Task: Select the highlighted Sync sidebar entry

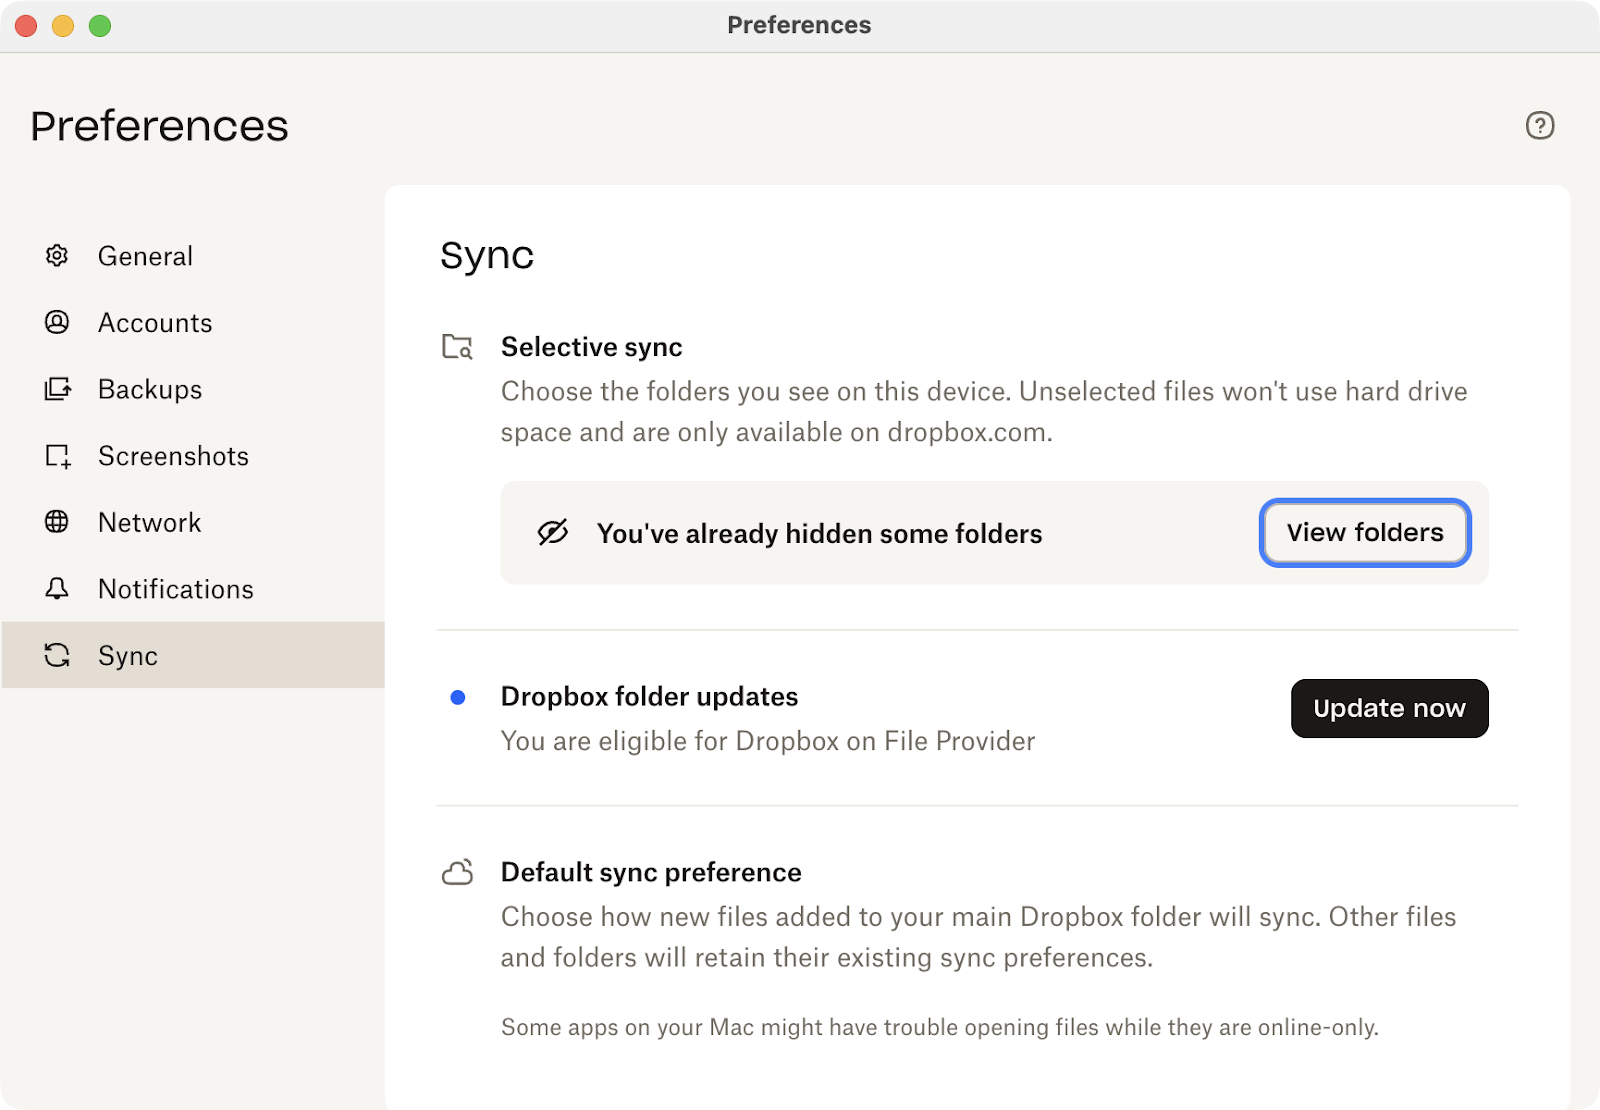Action: 126,655
